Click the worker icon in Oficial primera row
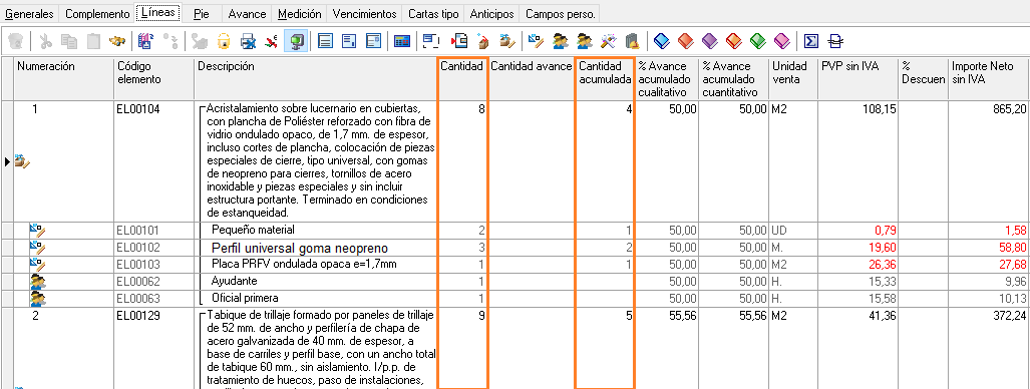This screenshot has height=389, width=1030. point(37,298)
